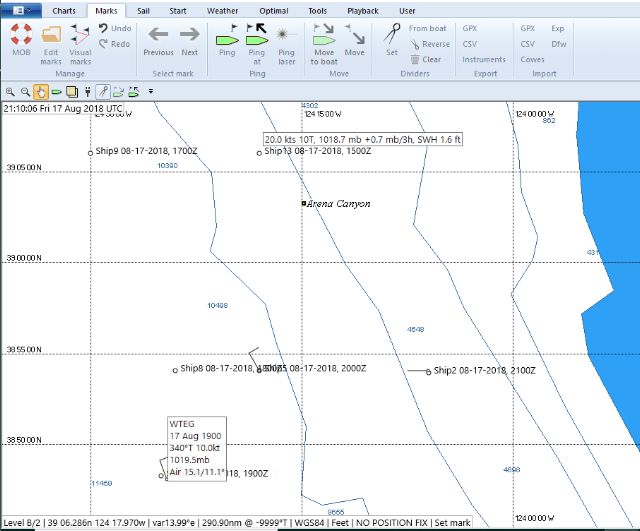640x531 pixels.
Task: Export Instruments data
Action: pyautogui.click(x=484, y=59)
